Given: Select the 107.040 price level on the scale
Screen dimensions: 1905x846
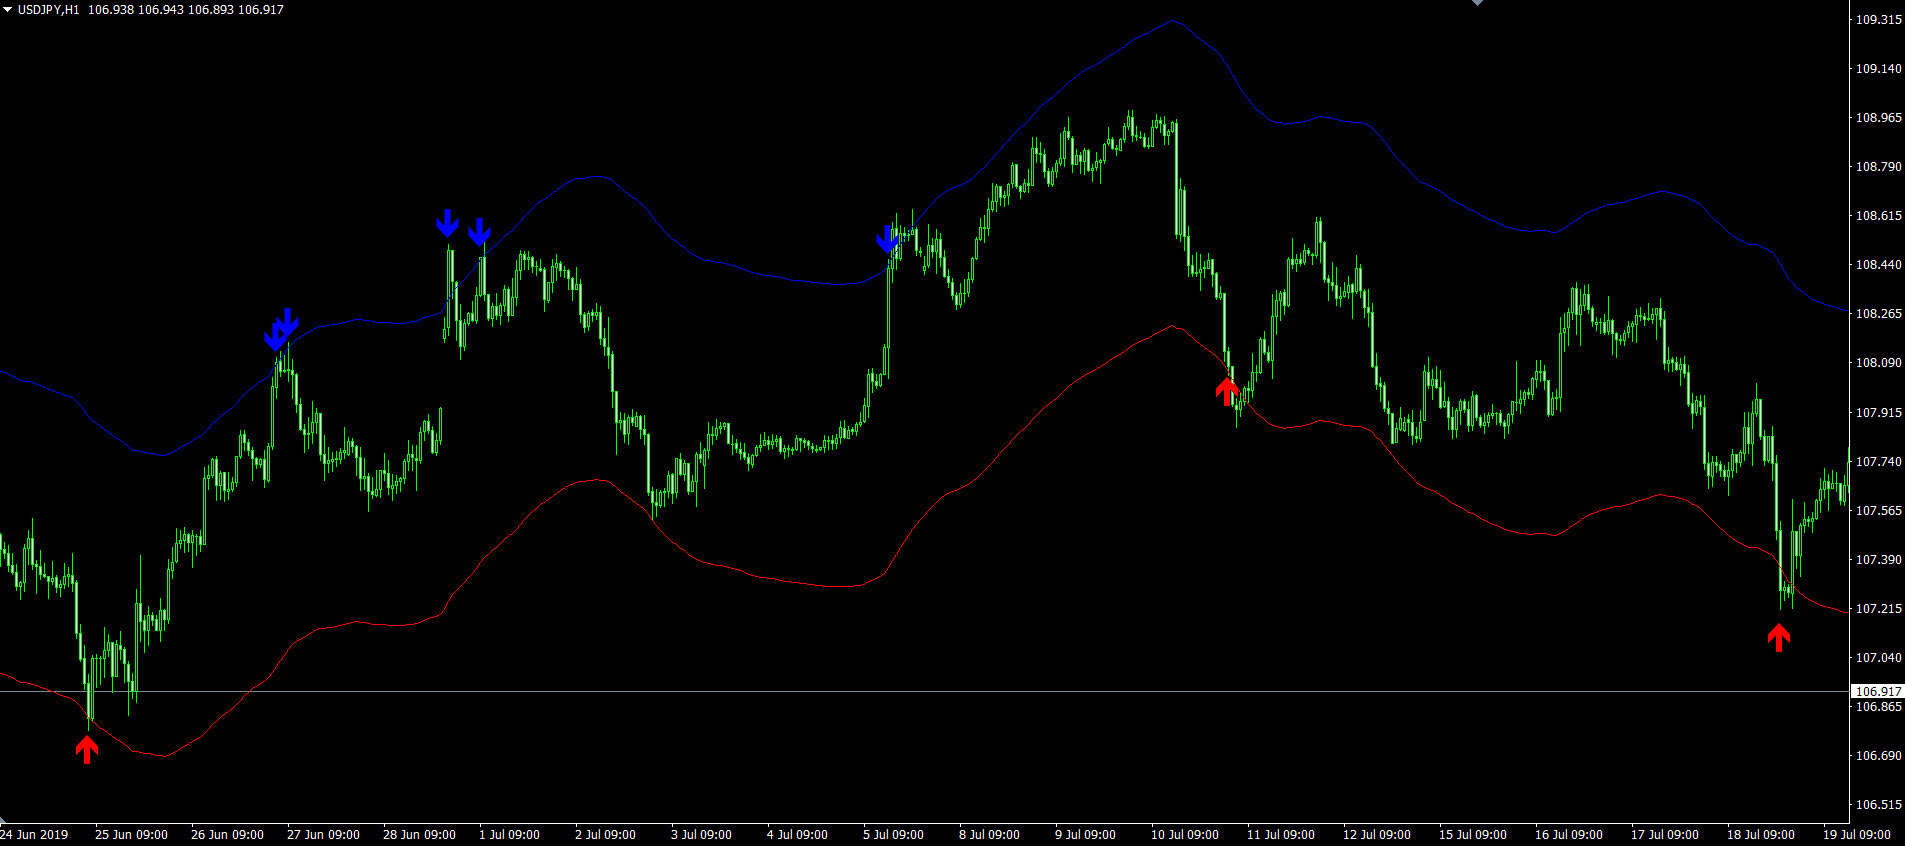Looking at the screenshot, I should [1879, 658].
